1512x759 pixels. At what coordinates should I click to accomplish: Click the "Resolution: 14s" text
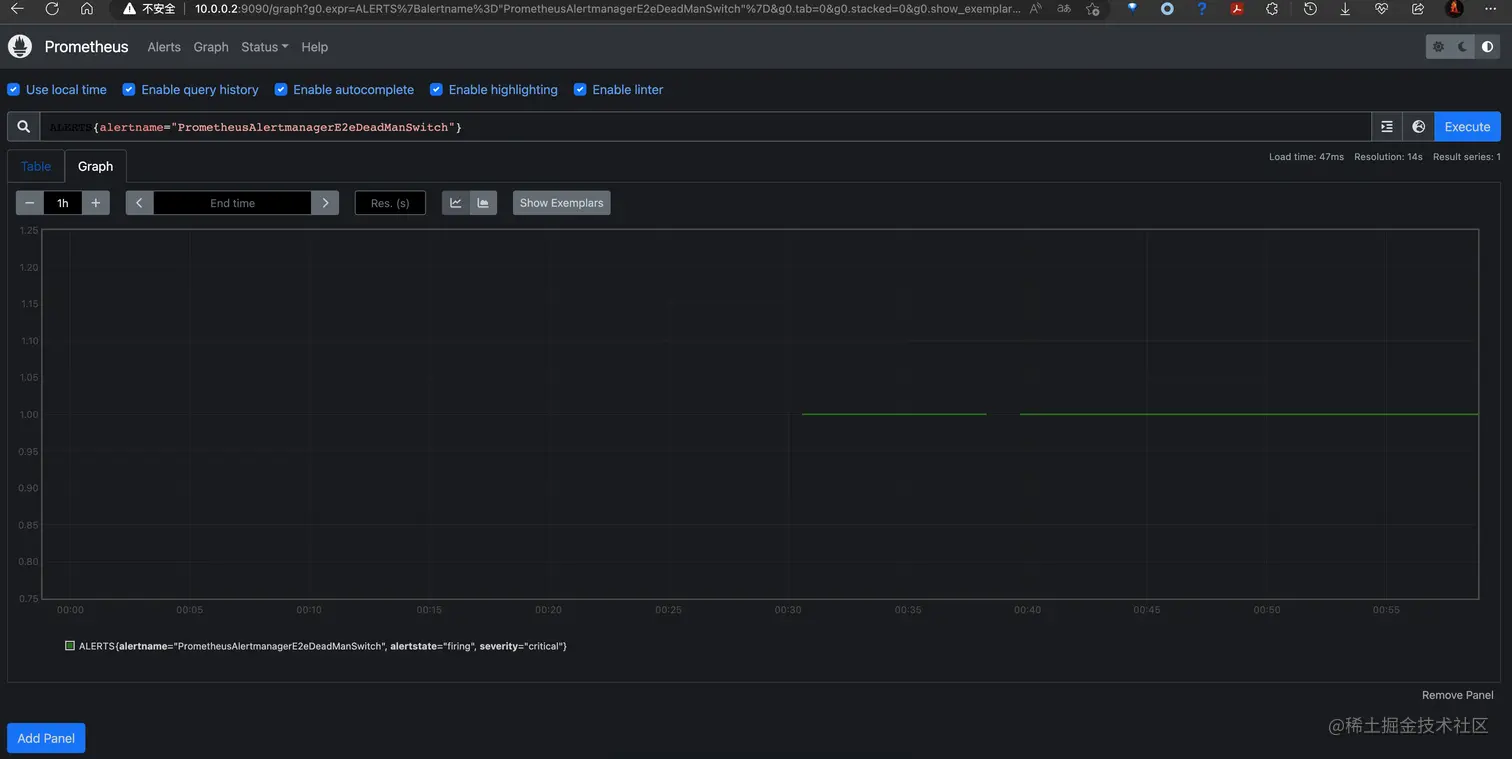click(1388, 157)
